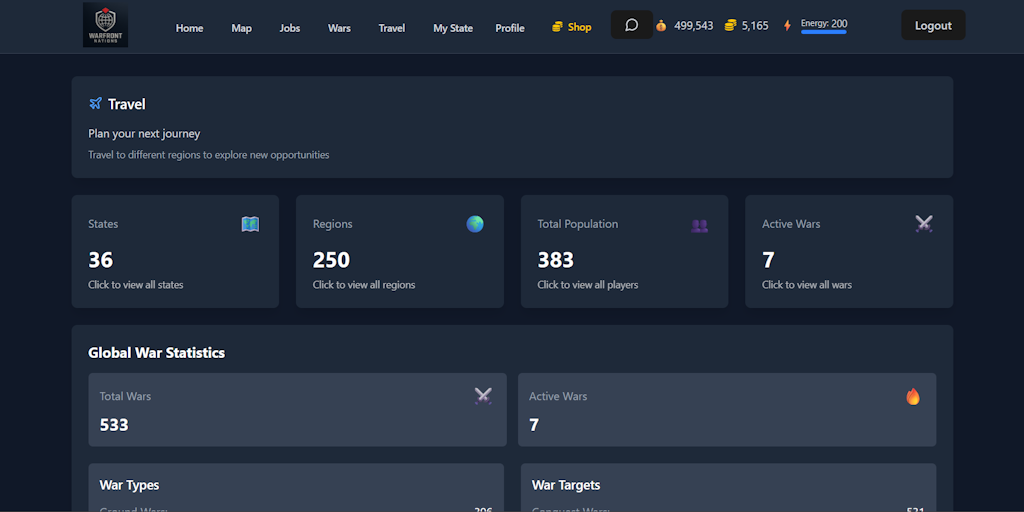Screen dimensions: 1024x512
Task: Click the Global War Statistics heading
Action: (157, 353)
